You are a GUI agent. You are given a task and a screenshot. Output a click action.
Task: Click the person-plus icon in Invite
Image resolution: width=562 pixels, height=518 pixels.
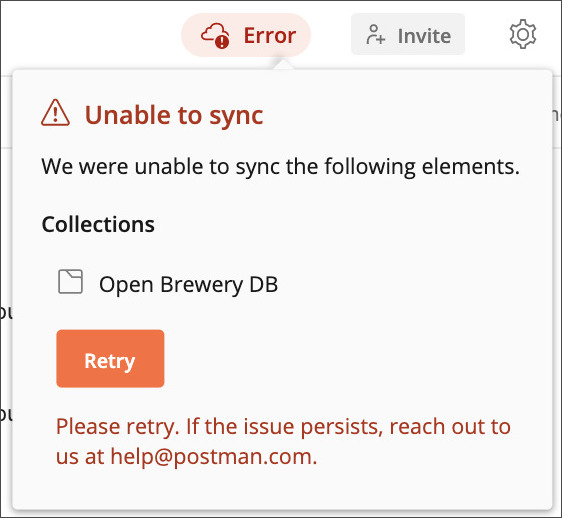(375, 35)
